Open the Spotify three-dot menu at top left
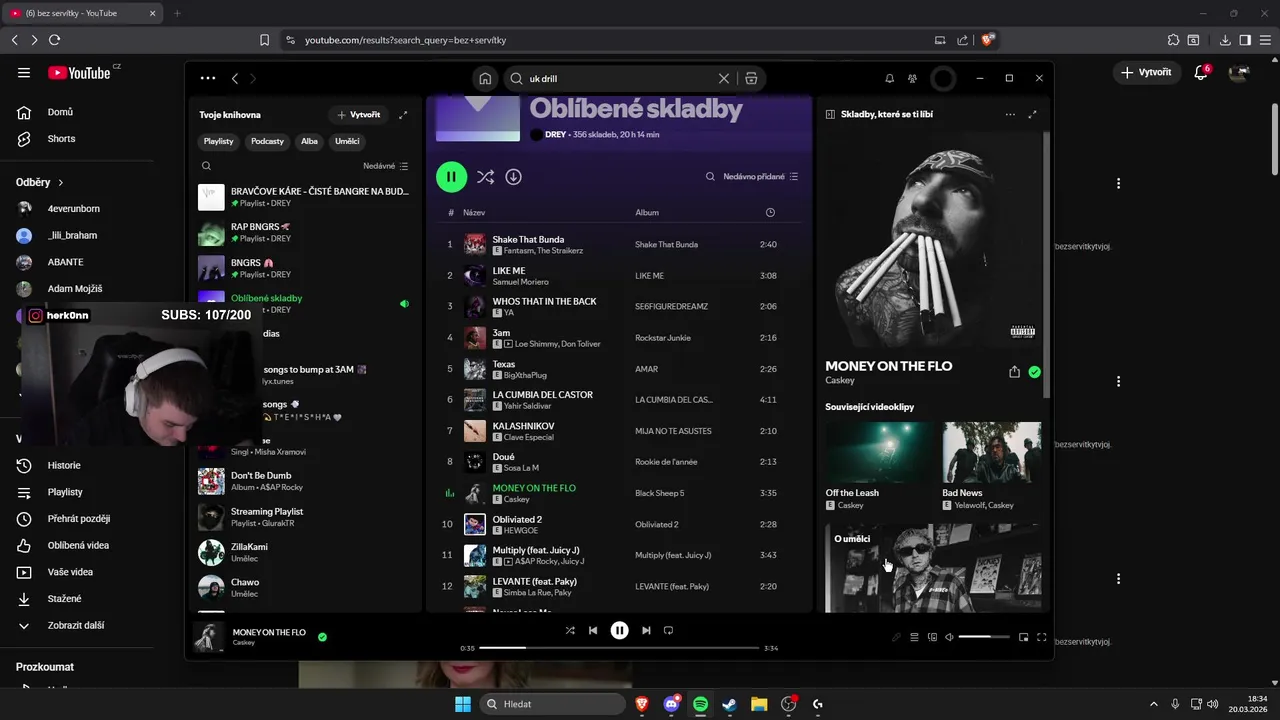Image resolution: width=1280 pixels, height=720 pixels. click(207, 78)
